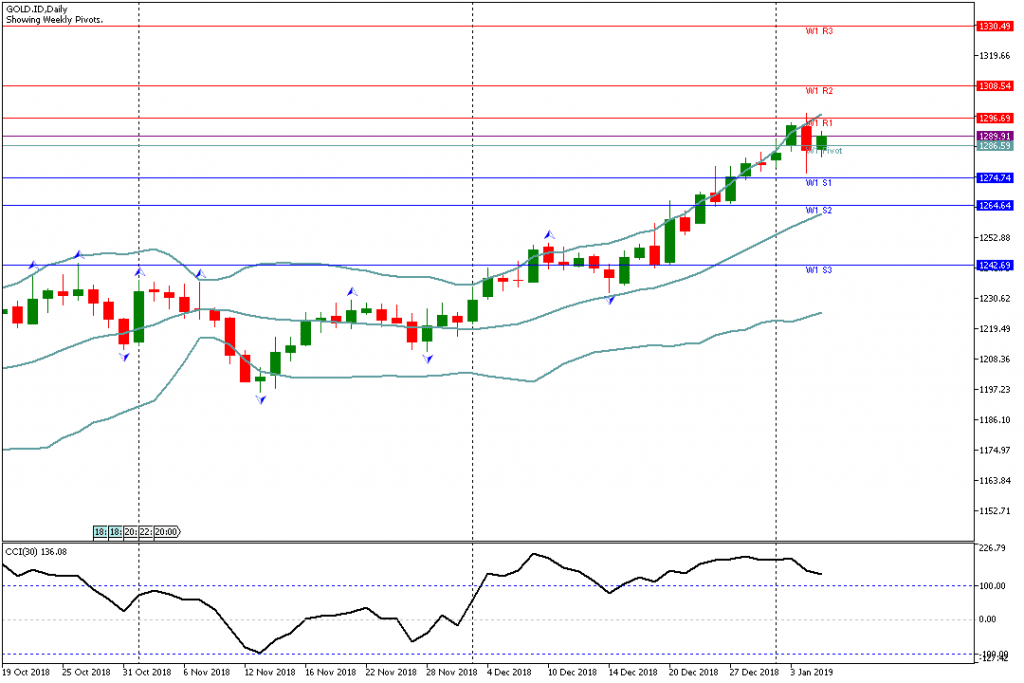The image size is (1024, 683).
Task: Click the event time markers at the chart's bottom-left
Action: pos(136,532)
